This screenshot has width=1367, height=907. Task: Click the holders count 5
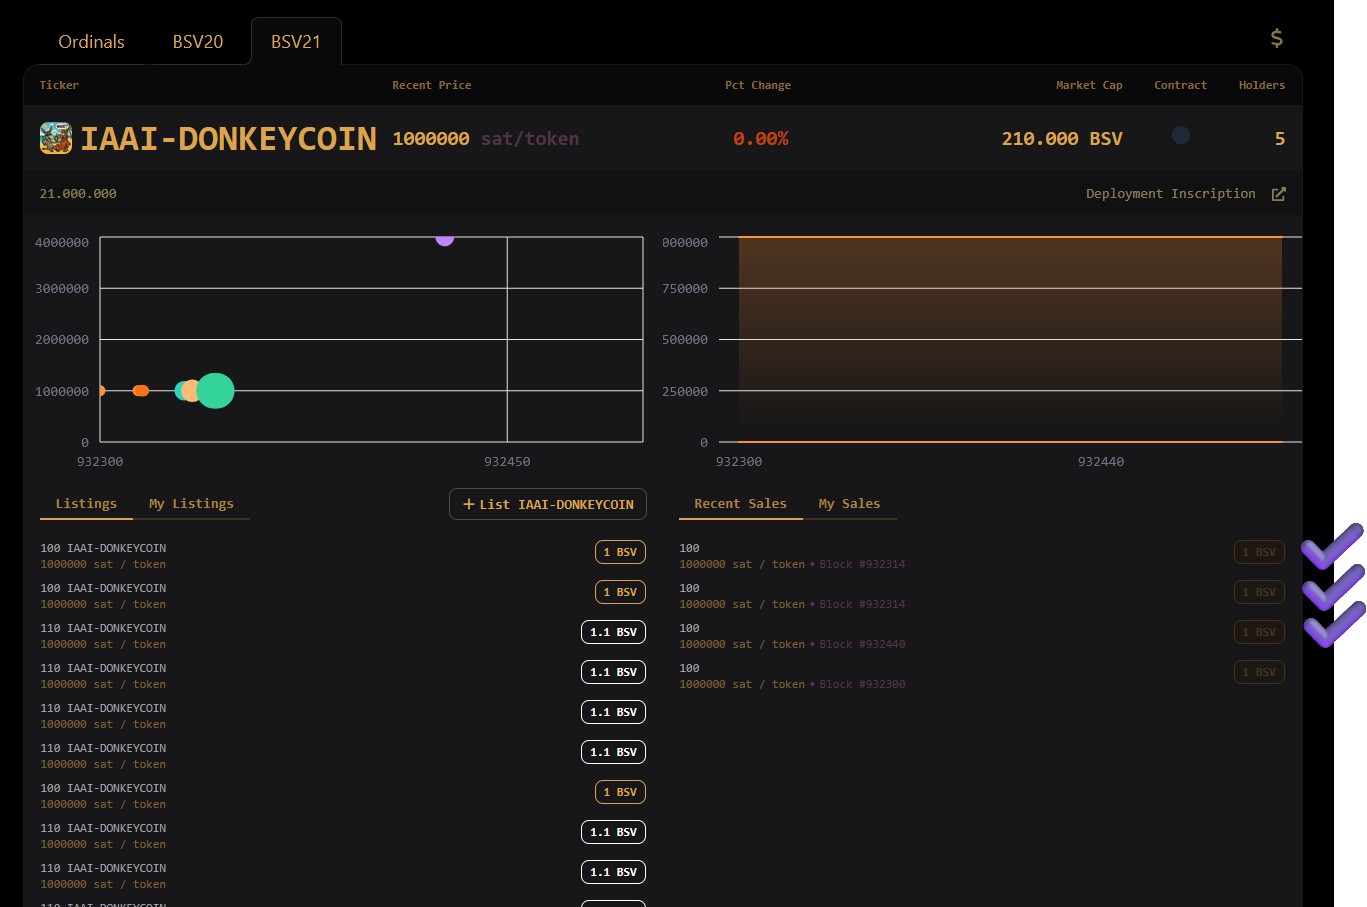pos(1280,139)
